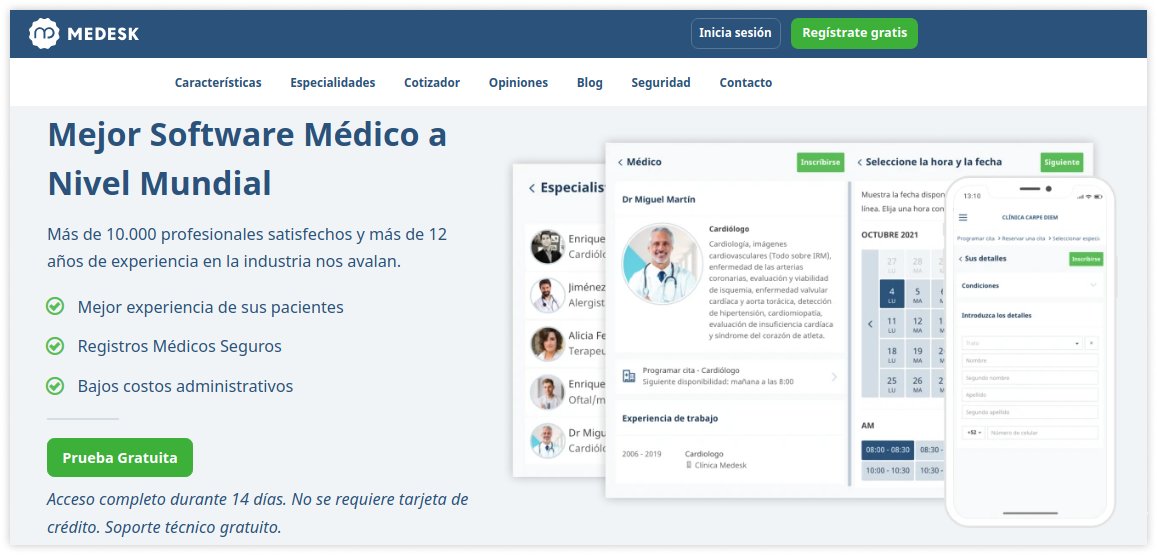Click the MEDESK brand name

click(103, 34)
